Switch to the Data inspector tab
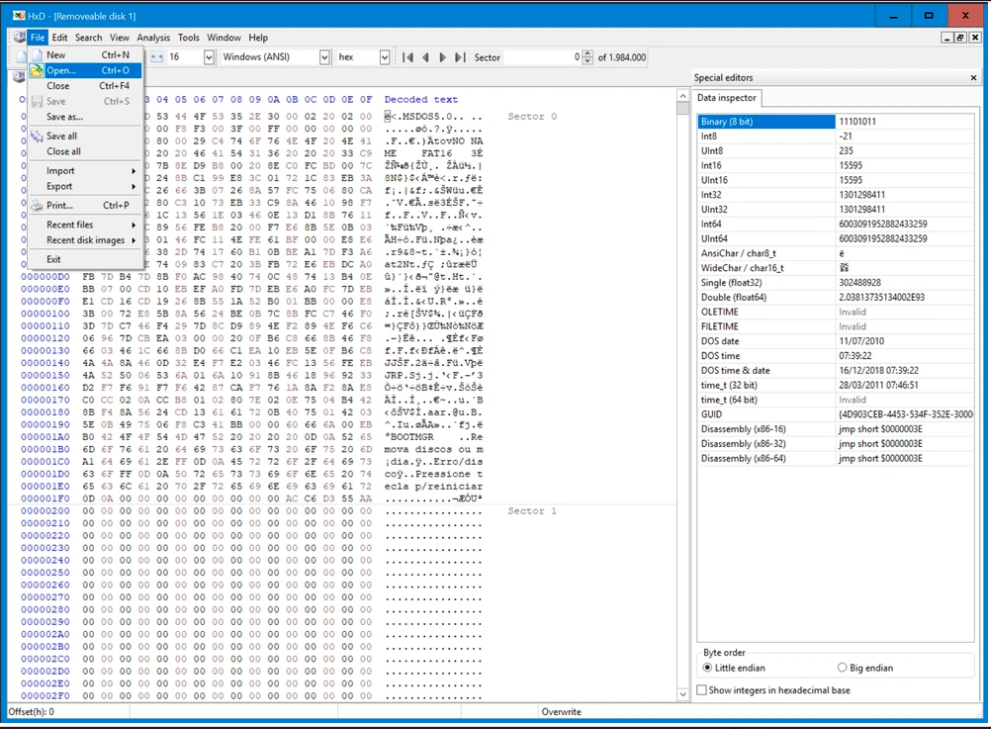 (727, 98)
